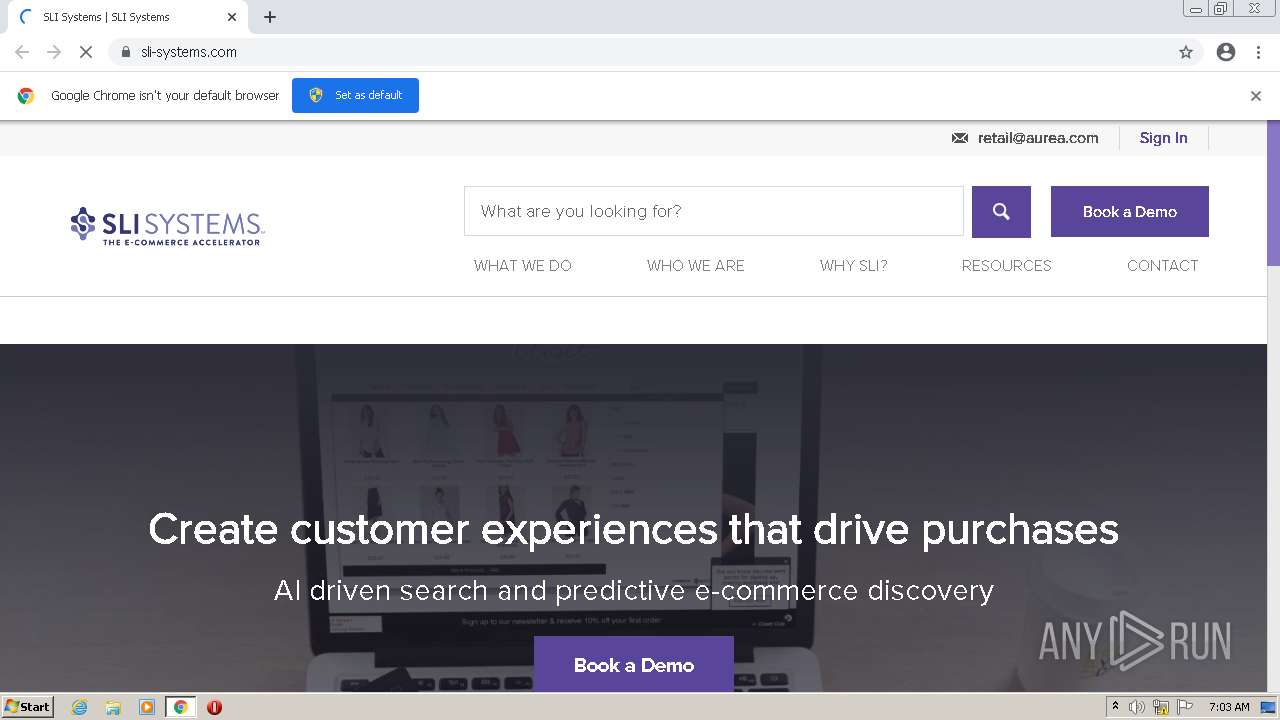This screenshot has height=720, width=1280.
Task: Click the purple search magnifier button
Action: pyautogui.click(x=1001, y=211)
